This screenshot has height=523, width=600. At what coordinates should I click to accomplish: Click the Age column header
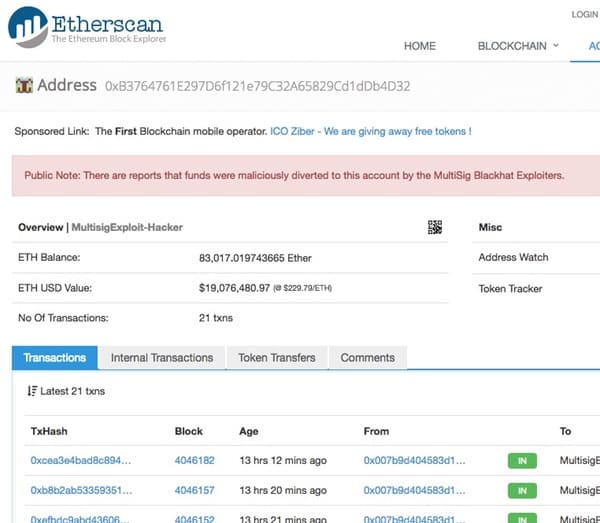point(249,431)
